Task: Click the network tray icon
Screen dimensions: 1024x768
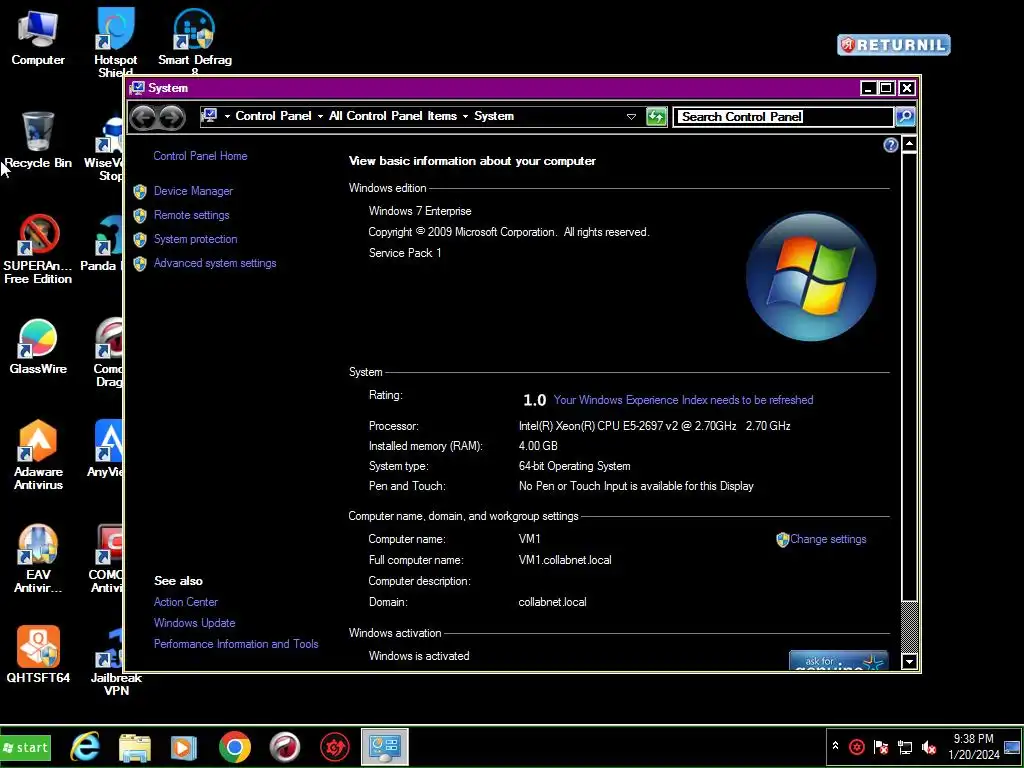Action: (905, 746)
